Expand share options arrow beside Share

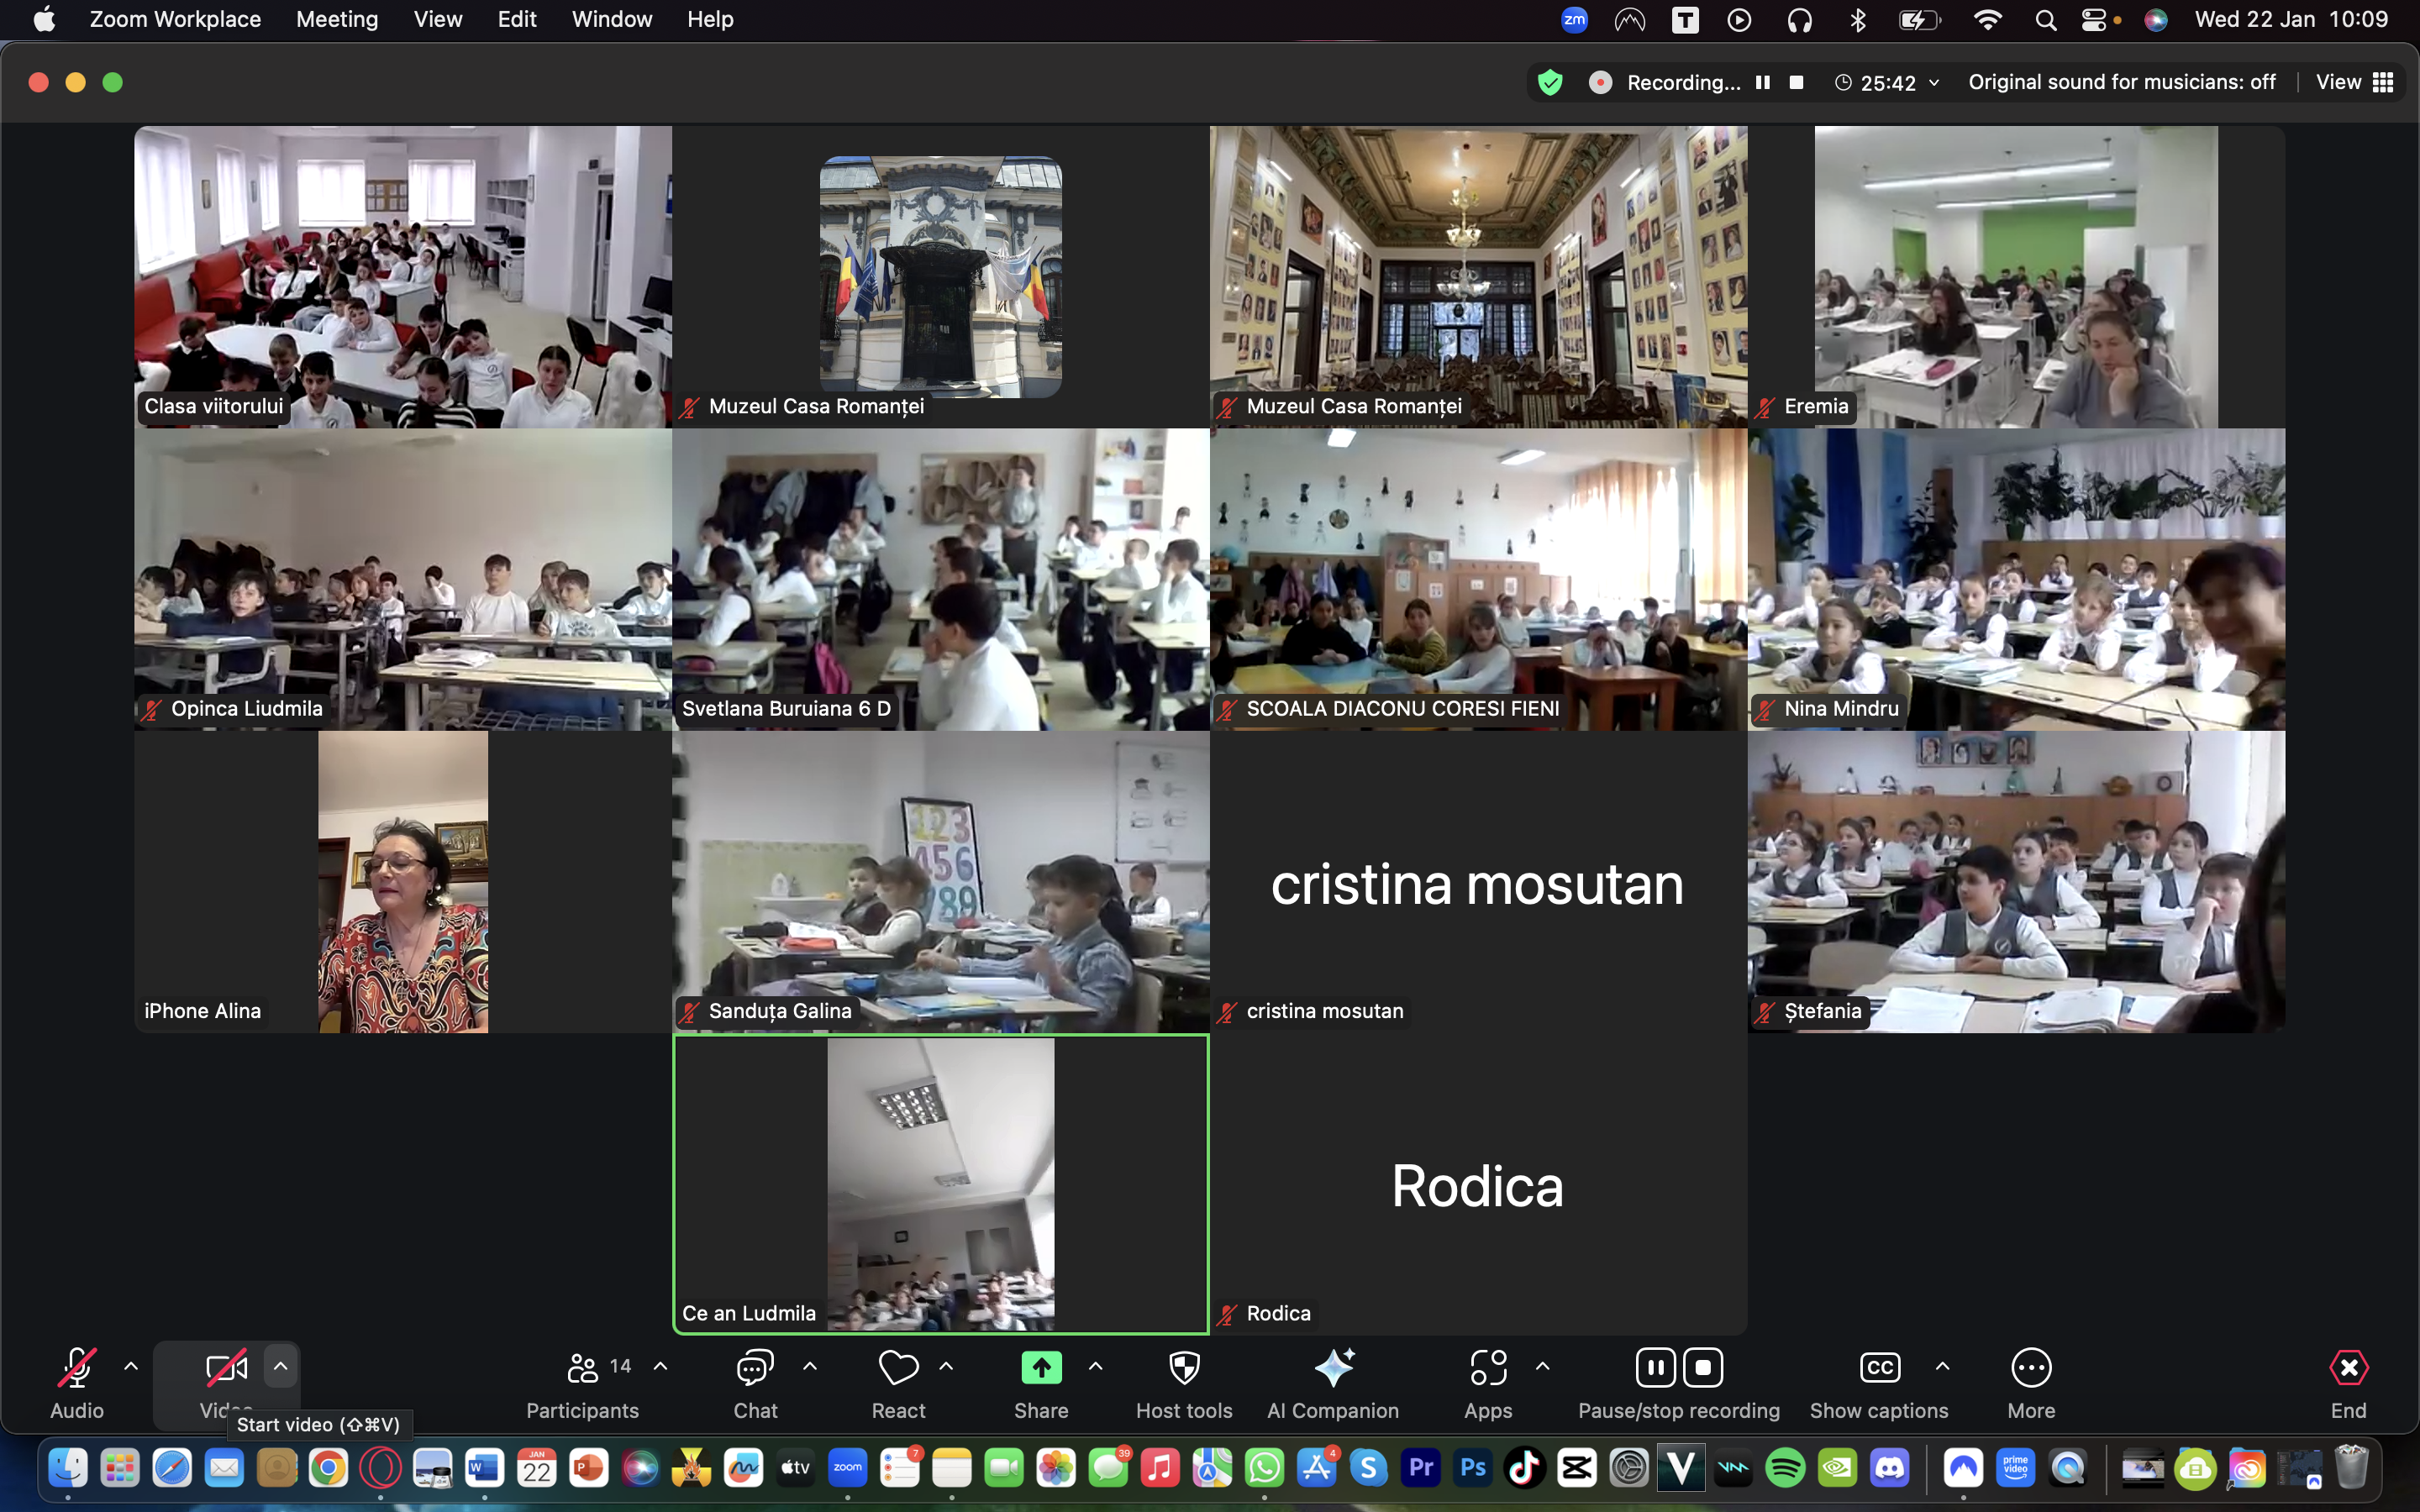1096,1366
